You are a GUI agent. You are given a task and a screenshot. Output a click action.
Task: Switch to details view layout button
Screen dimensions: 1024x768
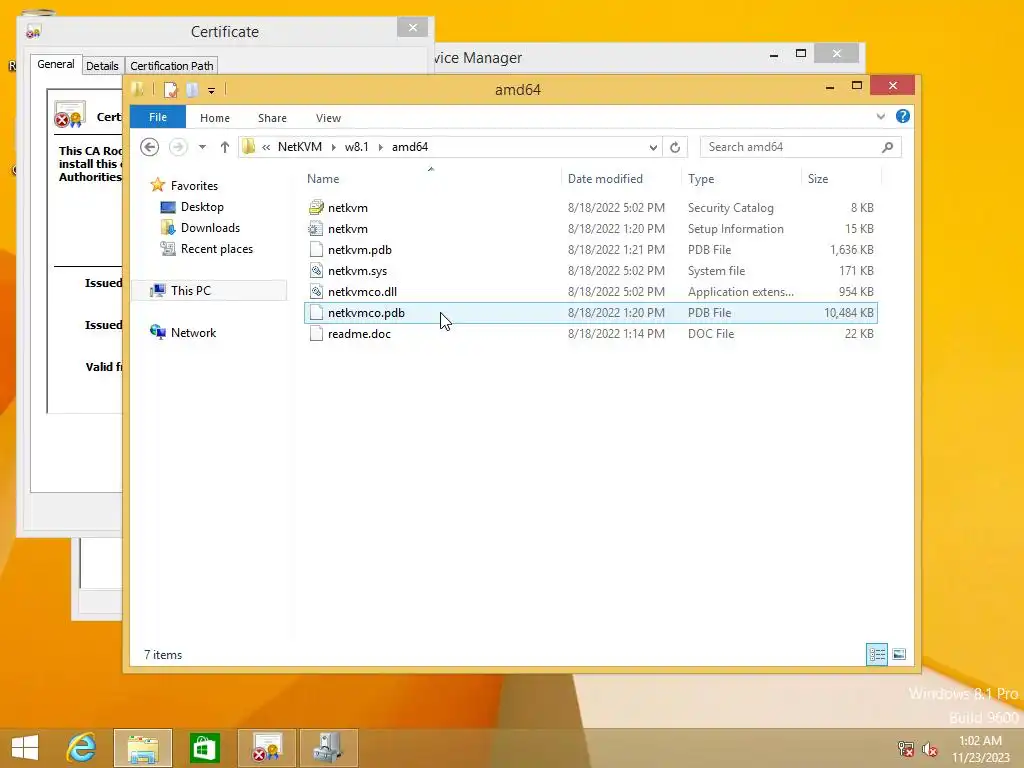coord(876,654)
